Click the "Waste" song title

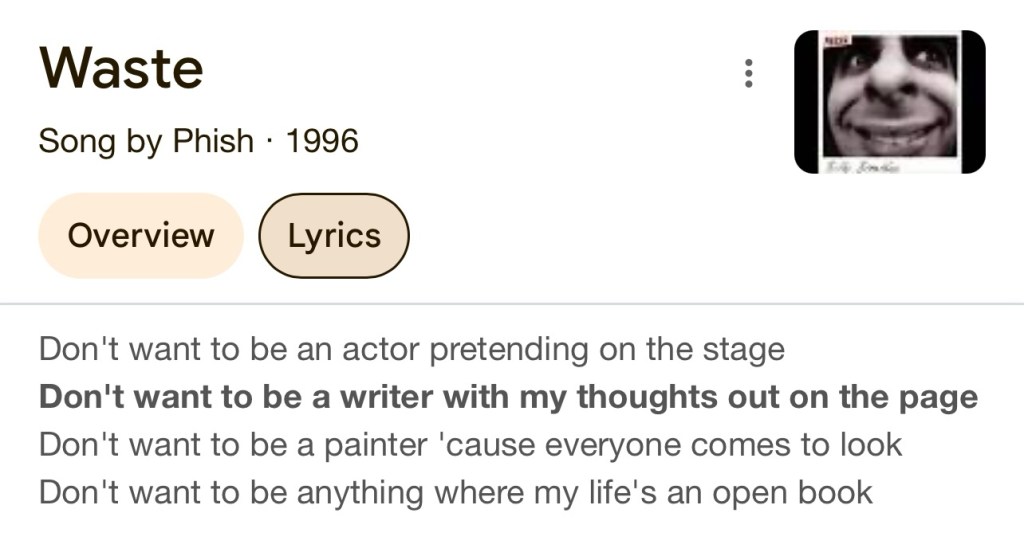[x=121, y=68]
